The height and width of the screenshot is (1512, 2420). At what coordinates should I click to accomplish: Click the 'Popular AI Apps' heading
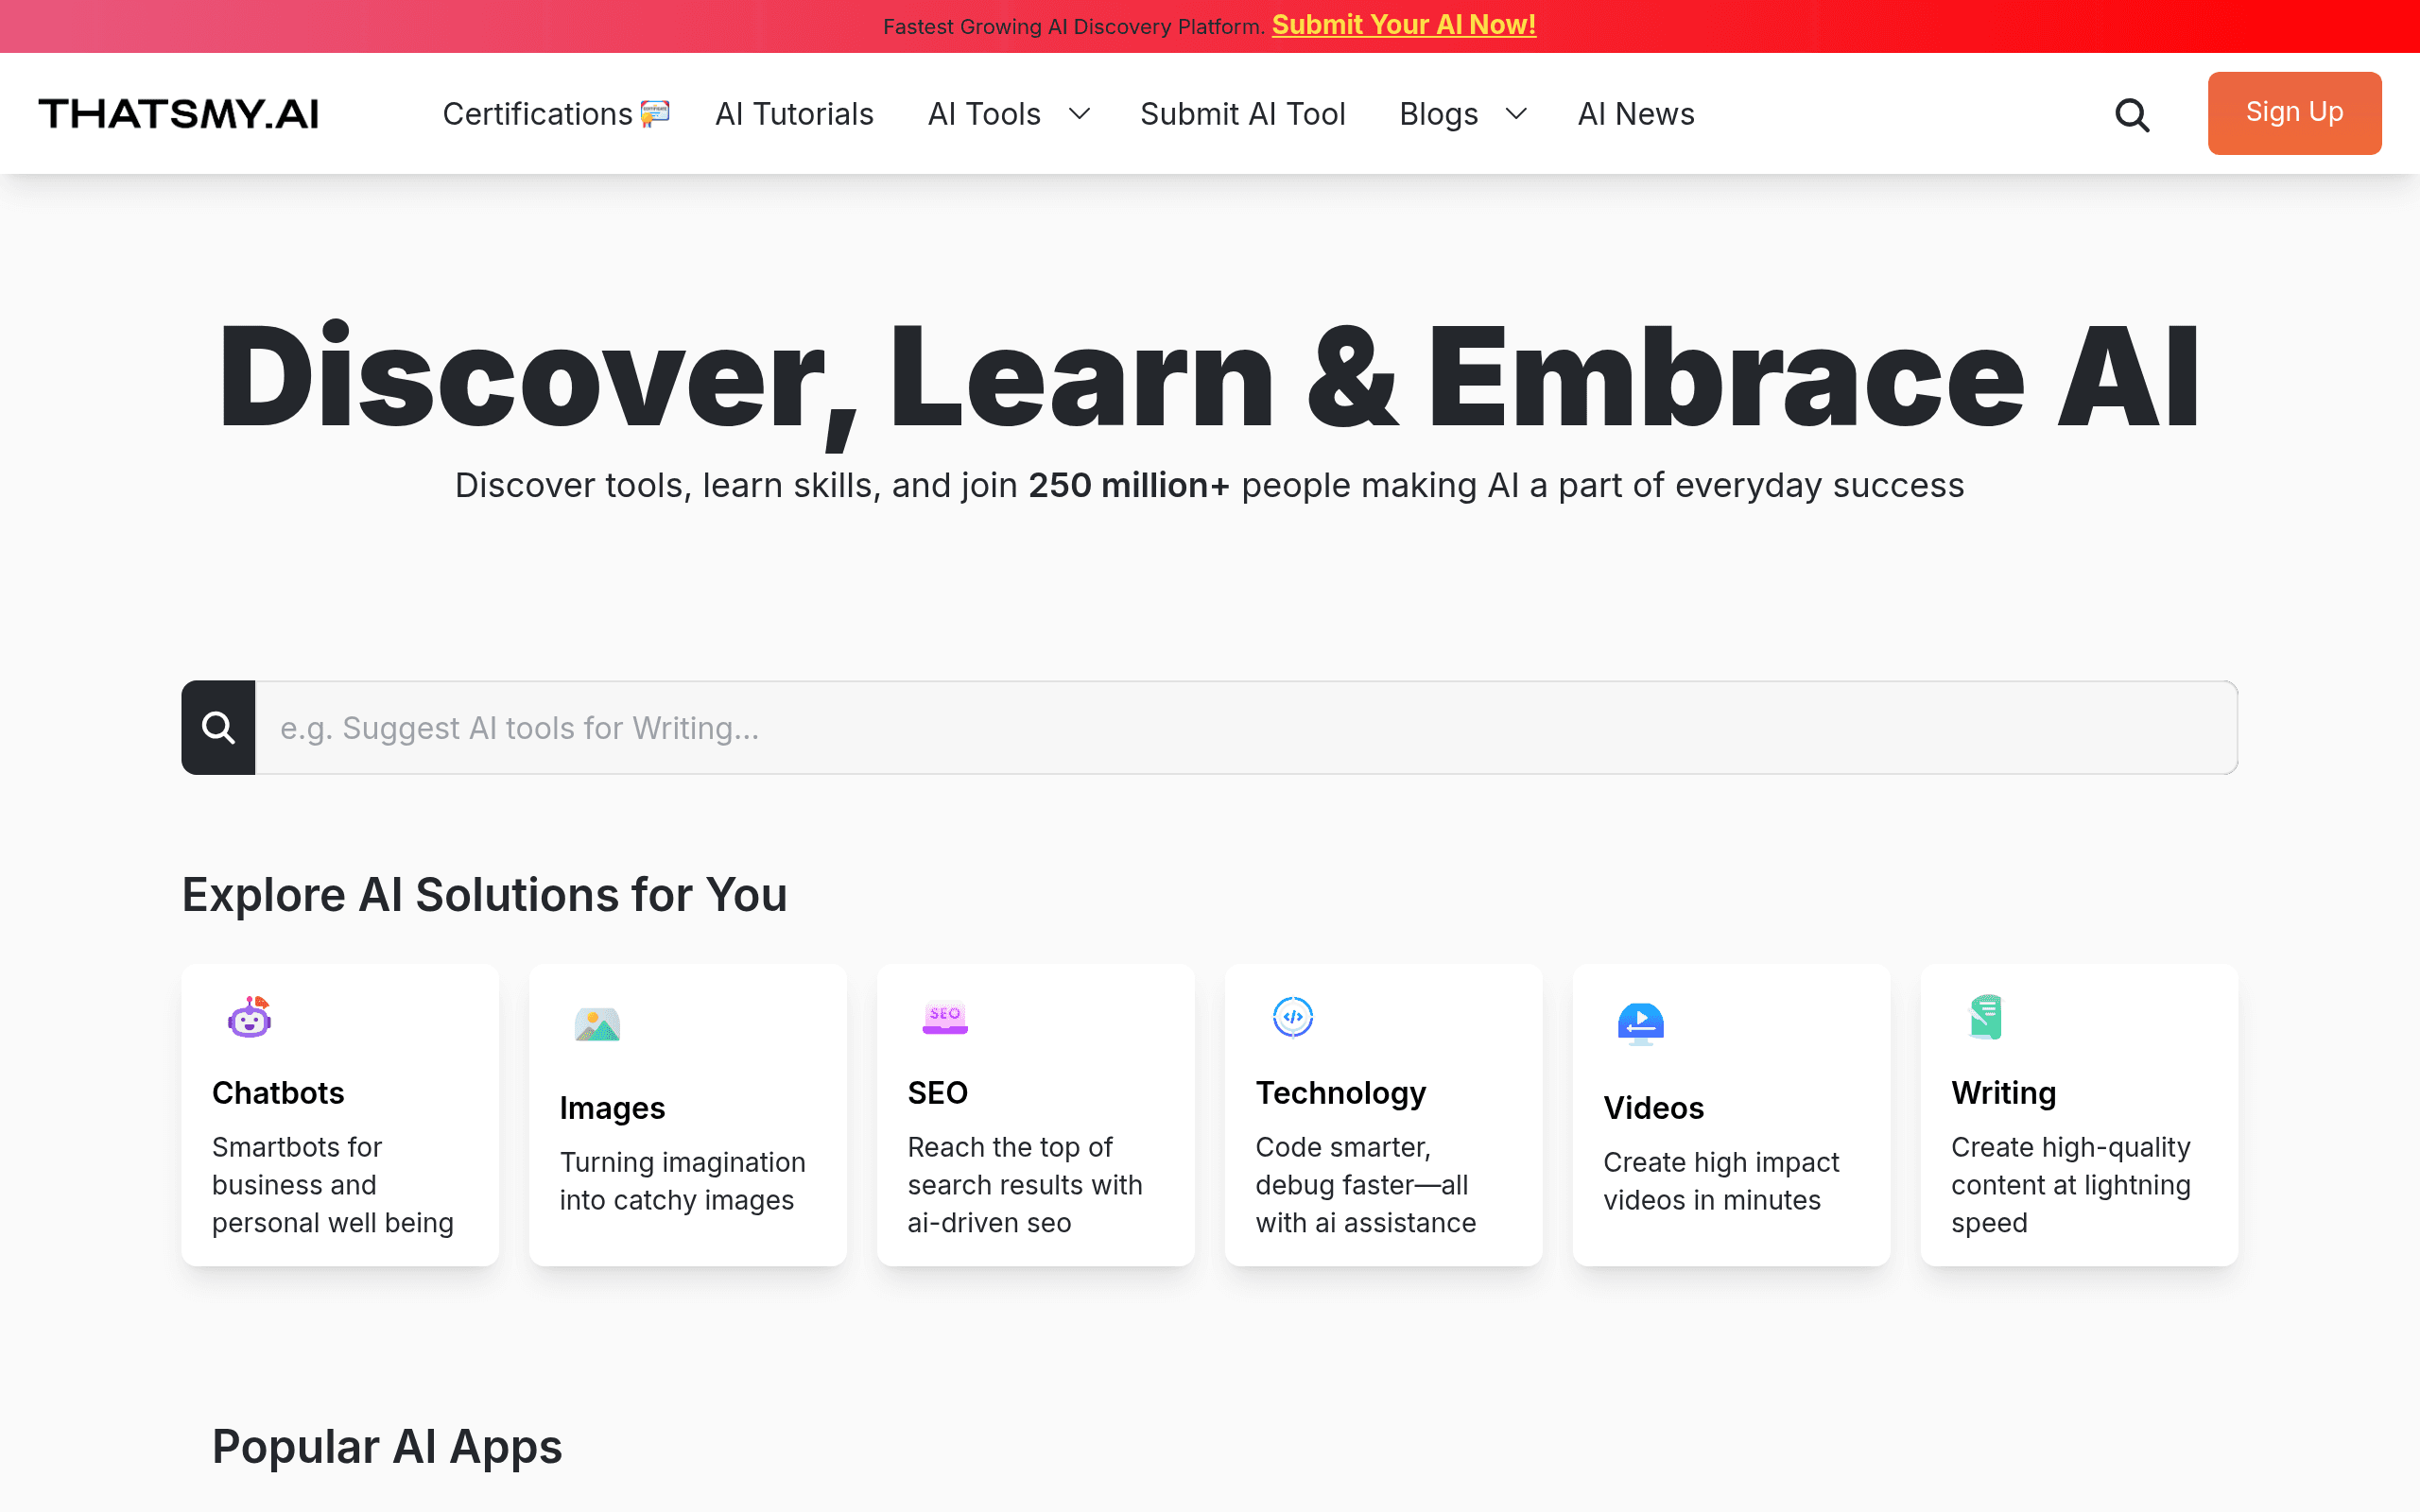[x=387, y=1447]
